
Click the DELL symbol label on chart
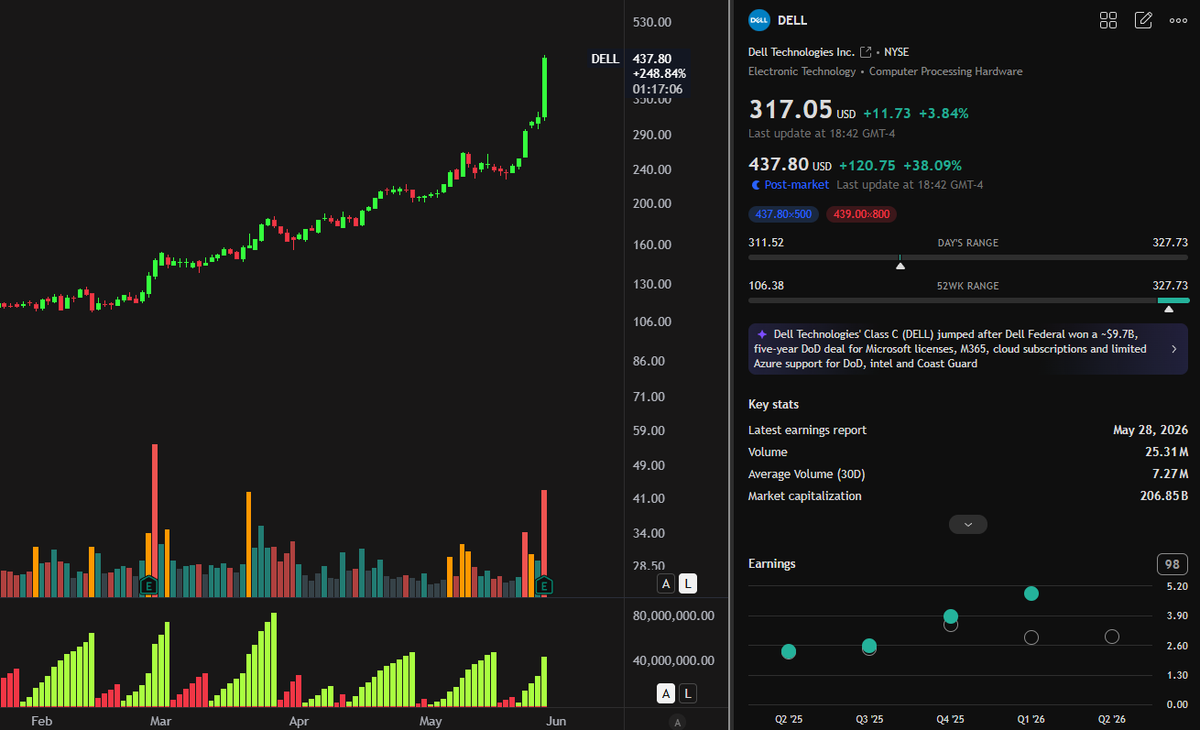tap(605, 59)
